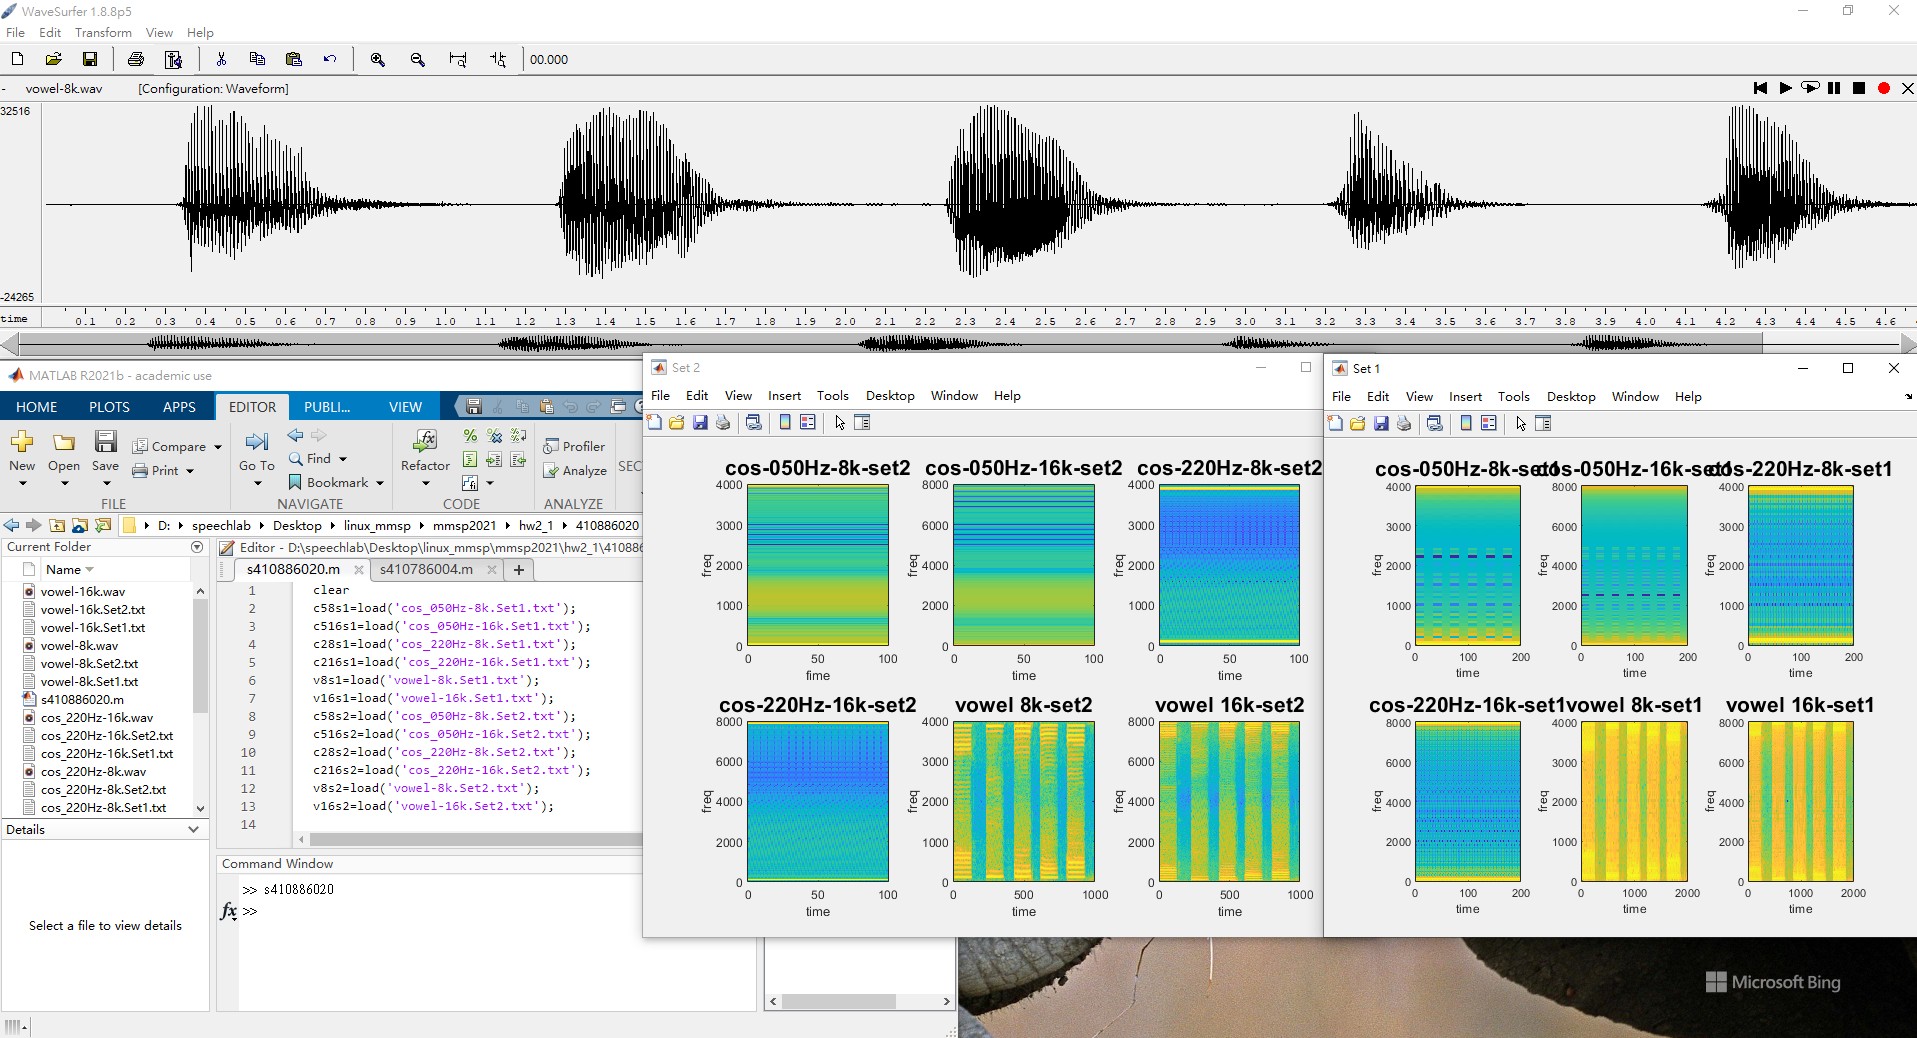Click WaveSurfer Zoom to Selection icon

(x=498, y=59)
